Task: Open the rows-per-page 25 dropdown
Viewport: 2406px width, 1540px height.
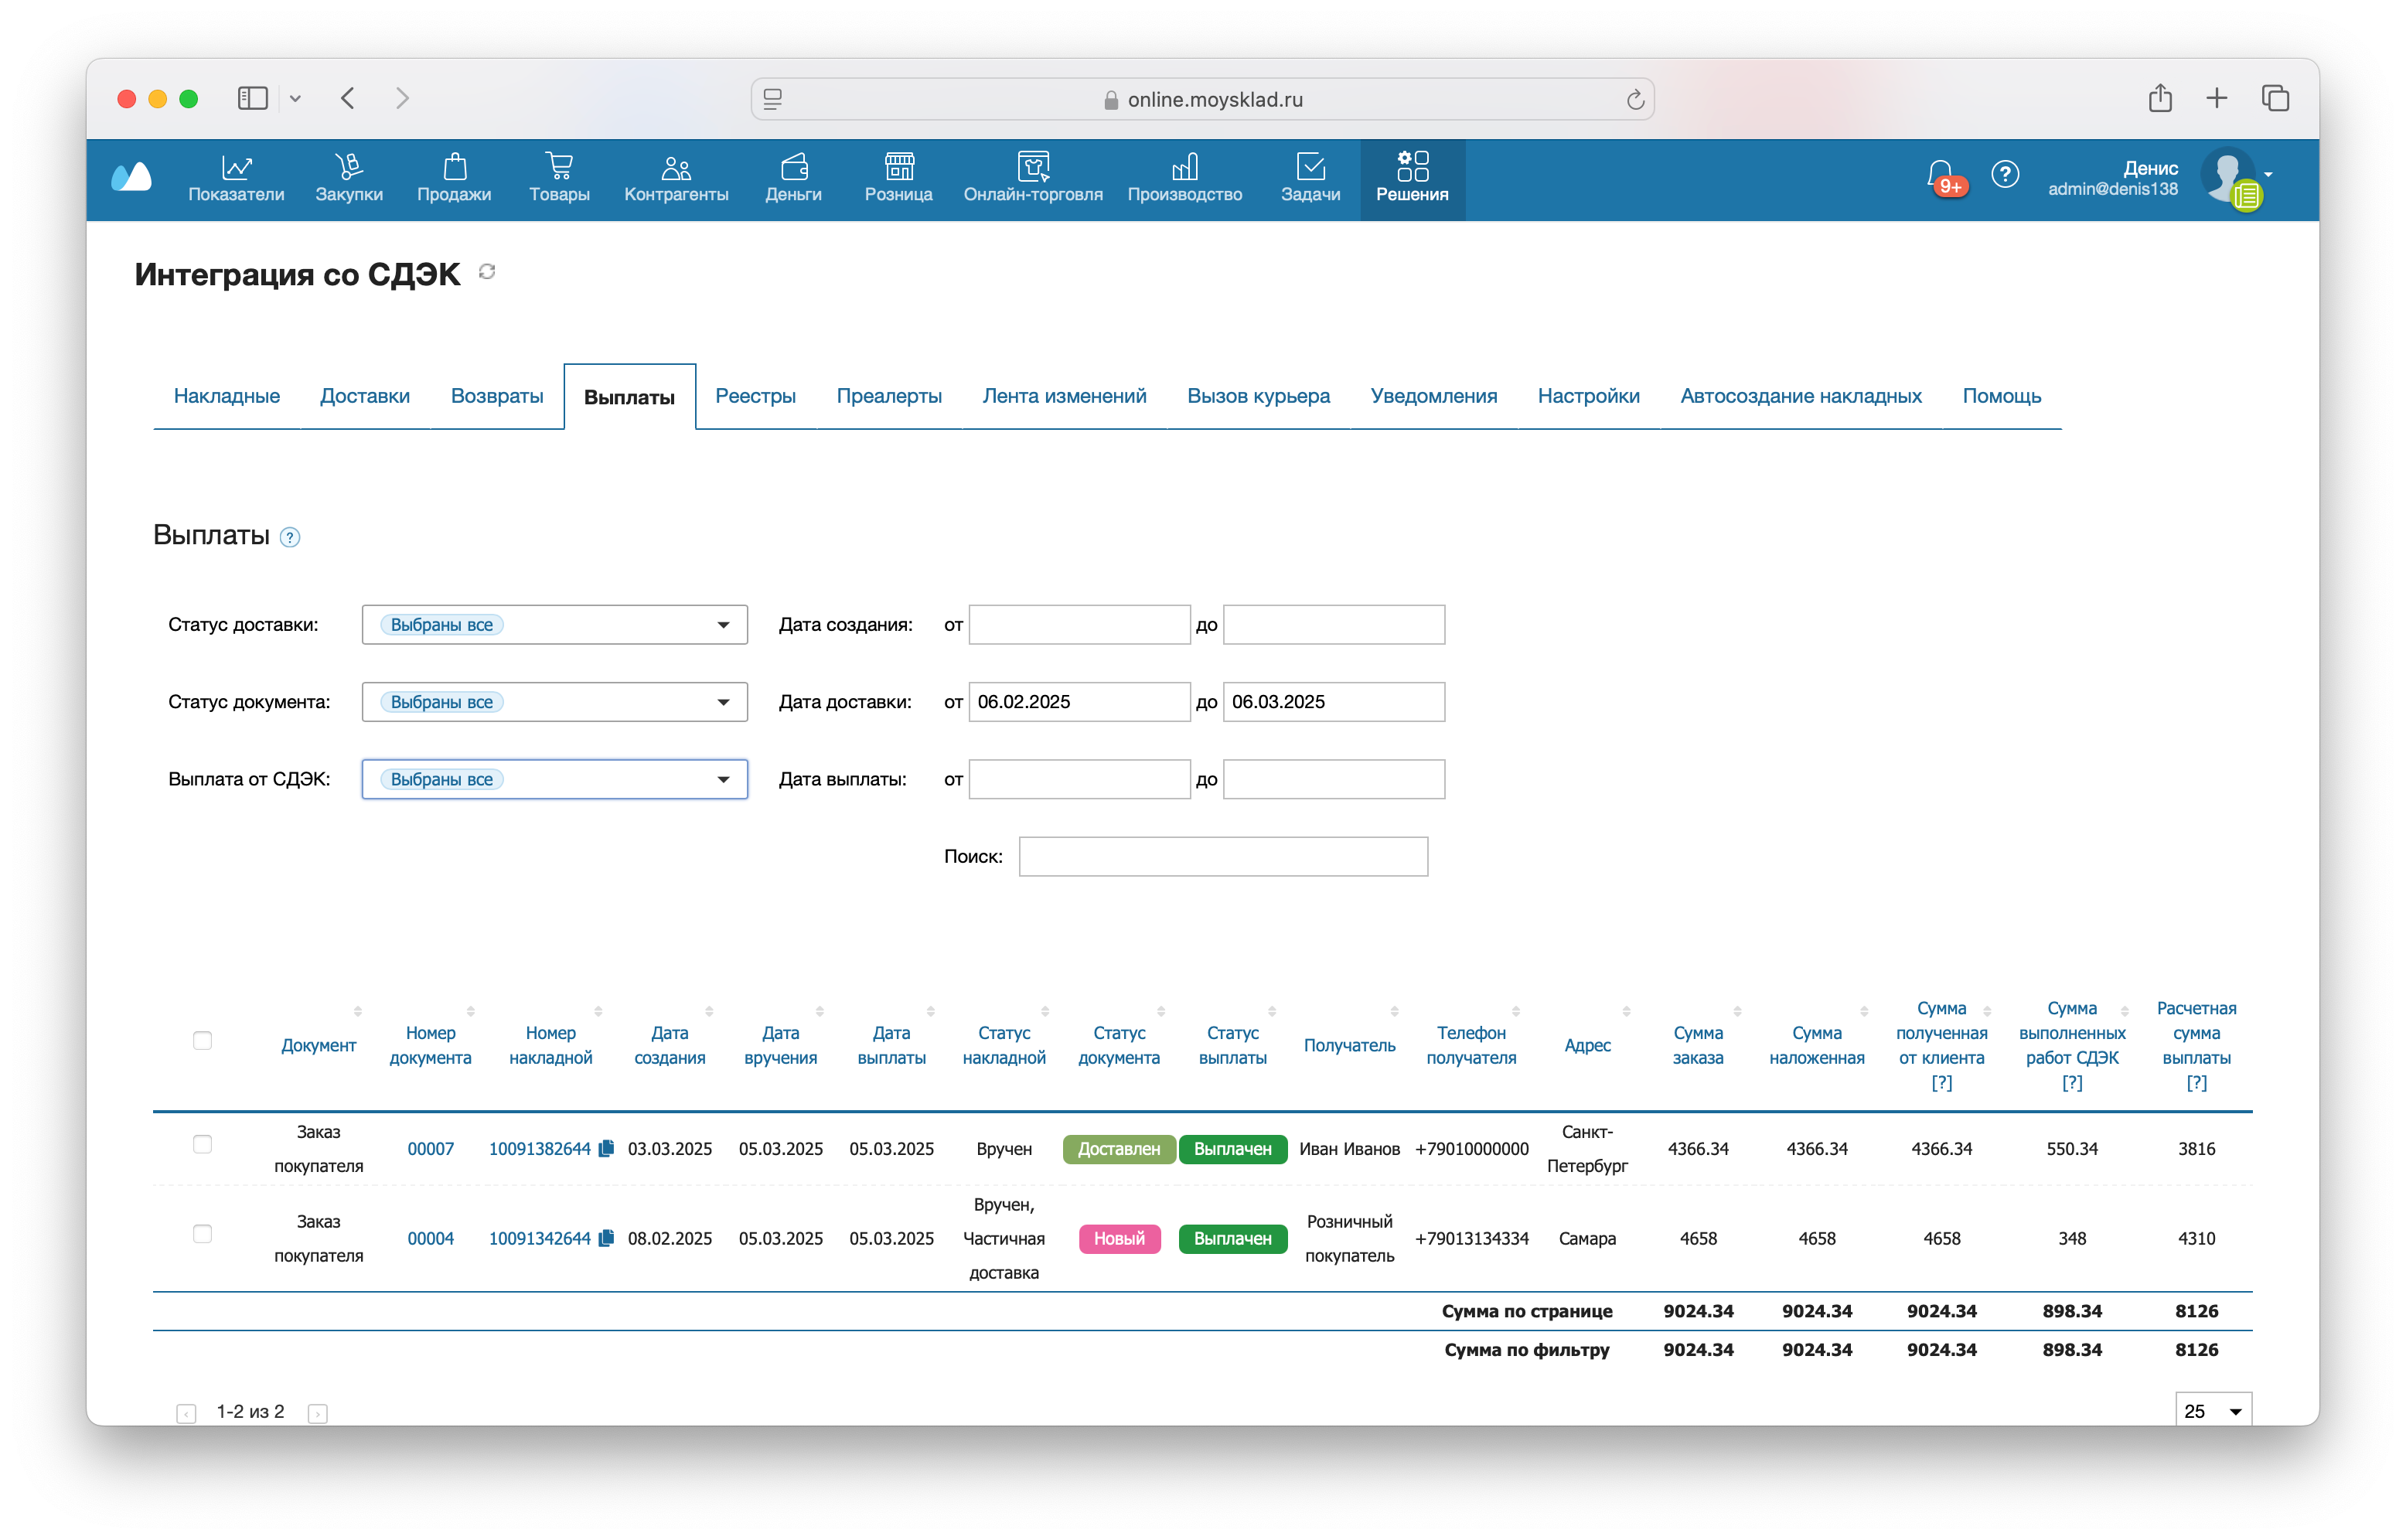Action: pyautogui.click(x=2213, y=1411)
